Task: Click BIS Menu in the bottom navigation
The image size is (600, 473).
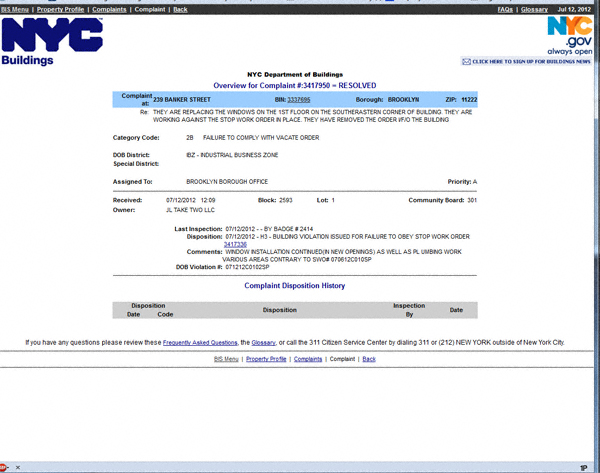Action: click(x=227, y=358)
